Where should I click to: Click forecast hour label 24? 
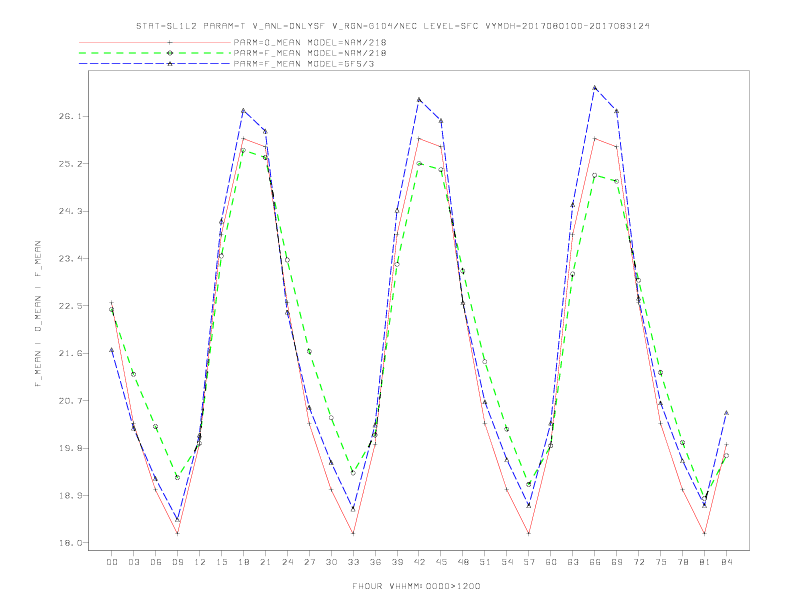[287, 562]
